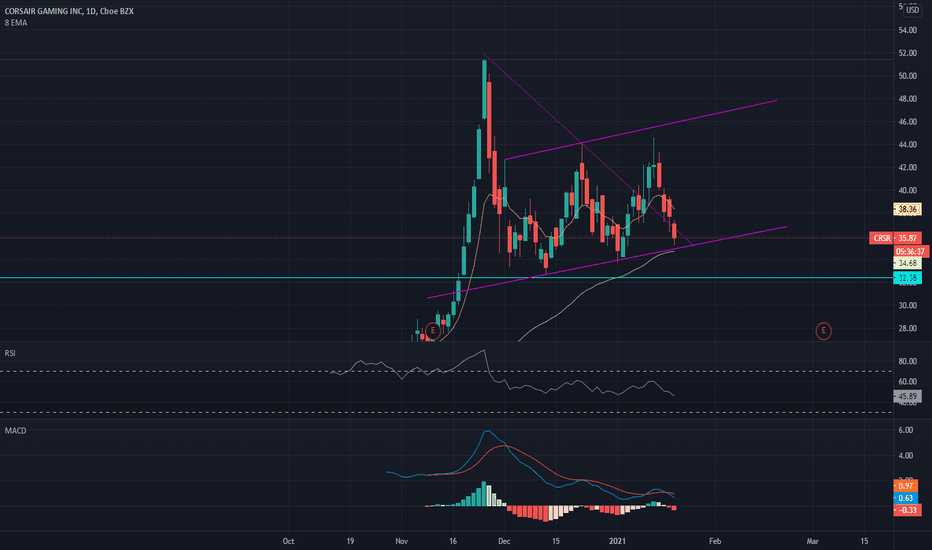The width and height of the screenshot is (932, 550).
Task: Click the upcoming earnings 'E' marker near February
Action: pos(823,331)
